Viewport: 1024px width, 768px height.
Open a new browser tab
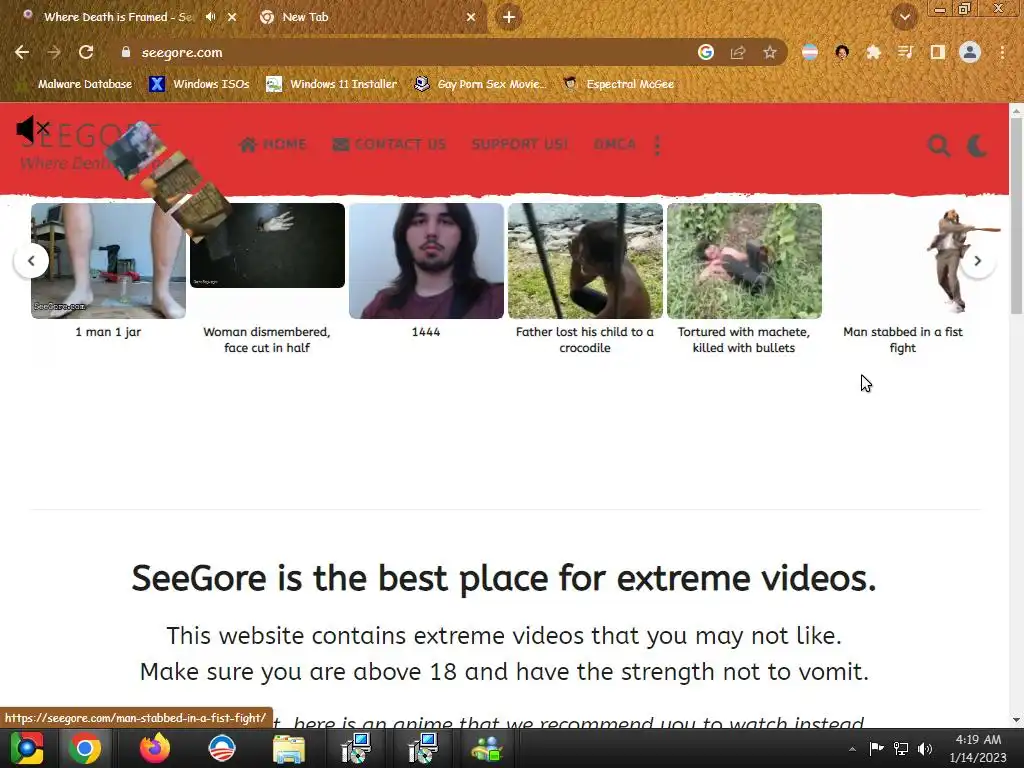point(509,17)
